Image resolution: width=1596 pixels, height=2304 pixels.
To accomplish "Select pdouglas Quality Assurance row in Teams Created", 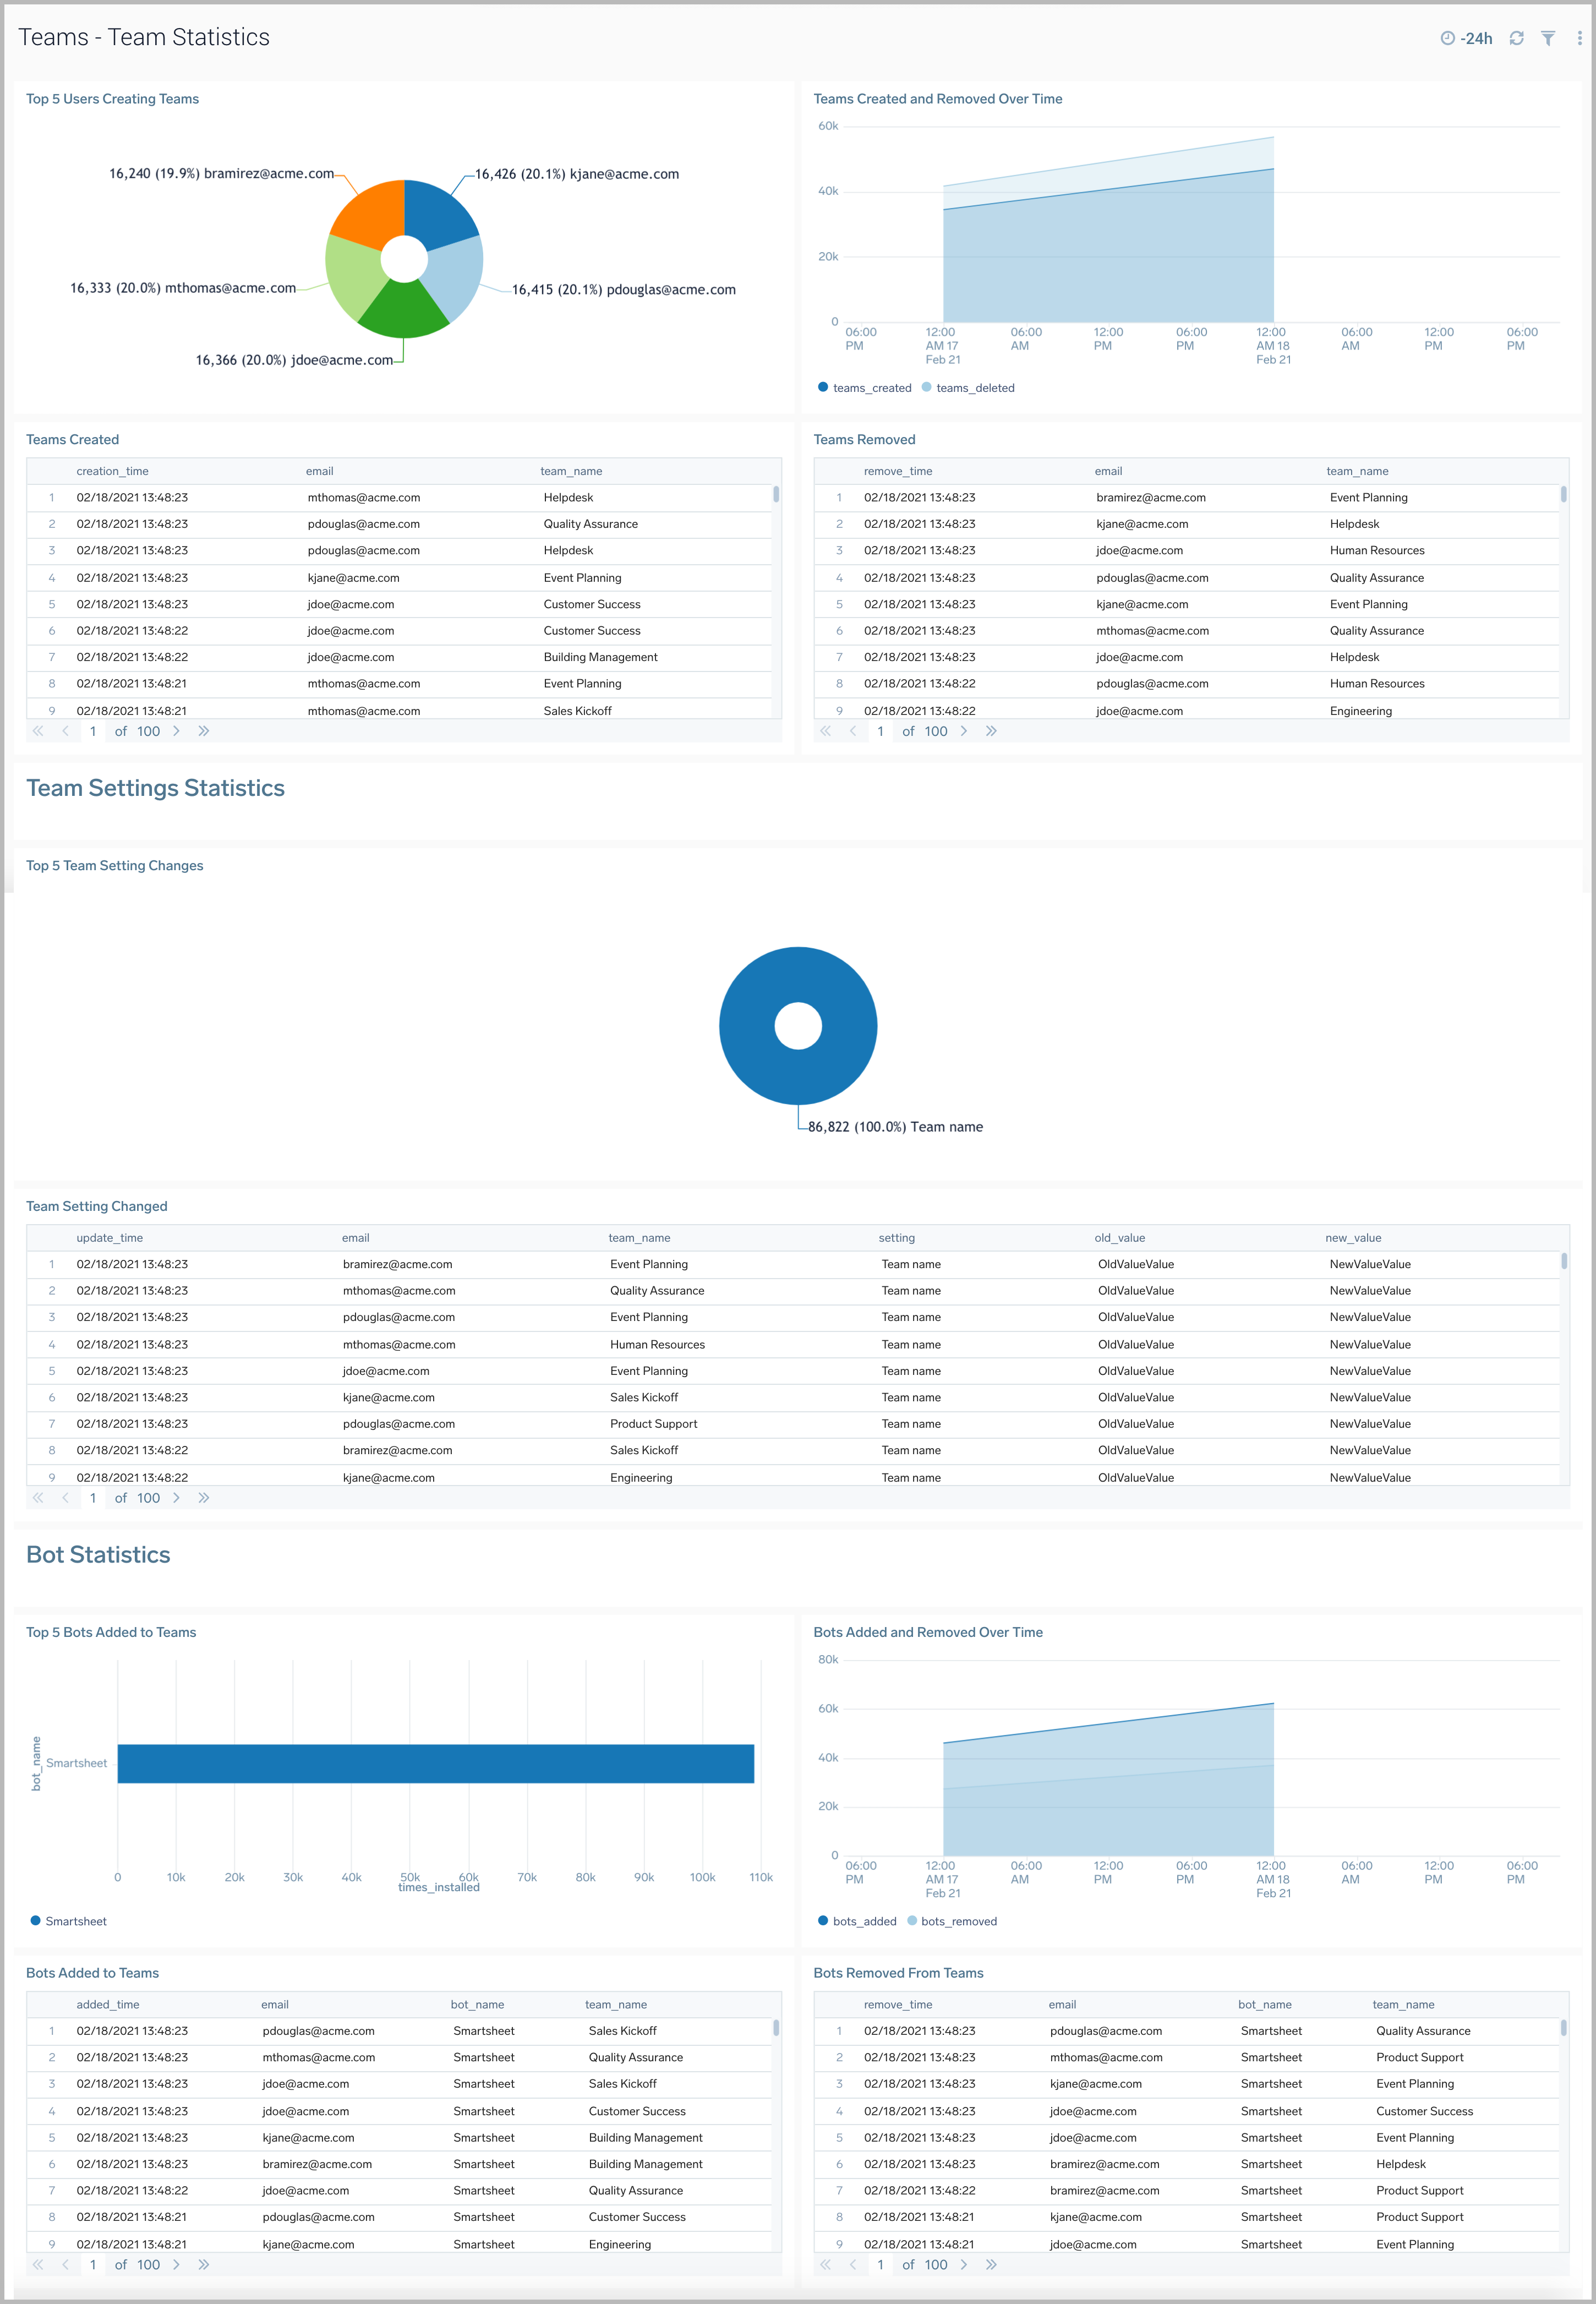I will tap(400, 524).
